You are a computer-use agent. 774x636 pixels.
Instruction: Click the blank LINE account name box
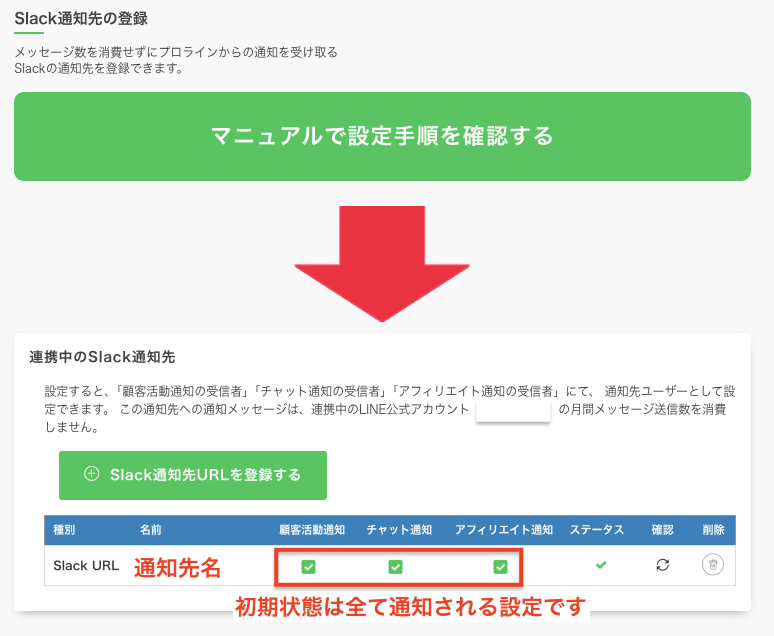pos(513,410)
